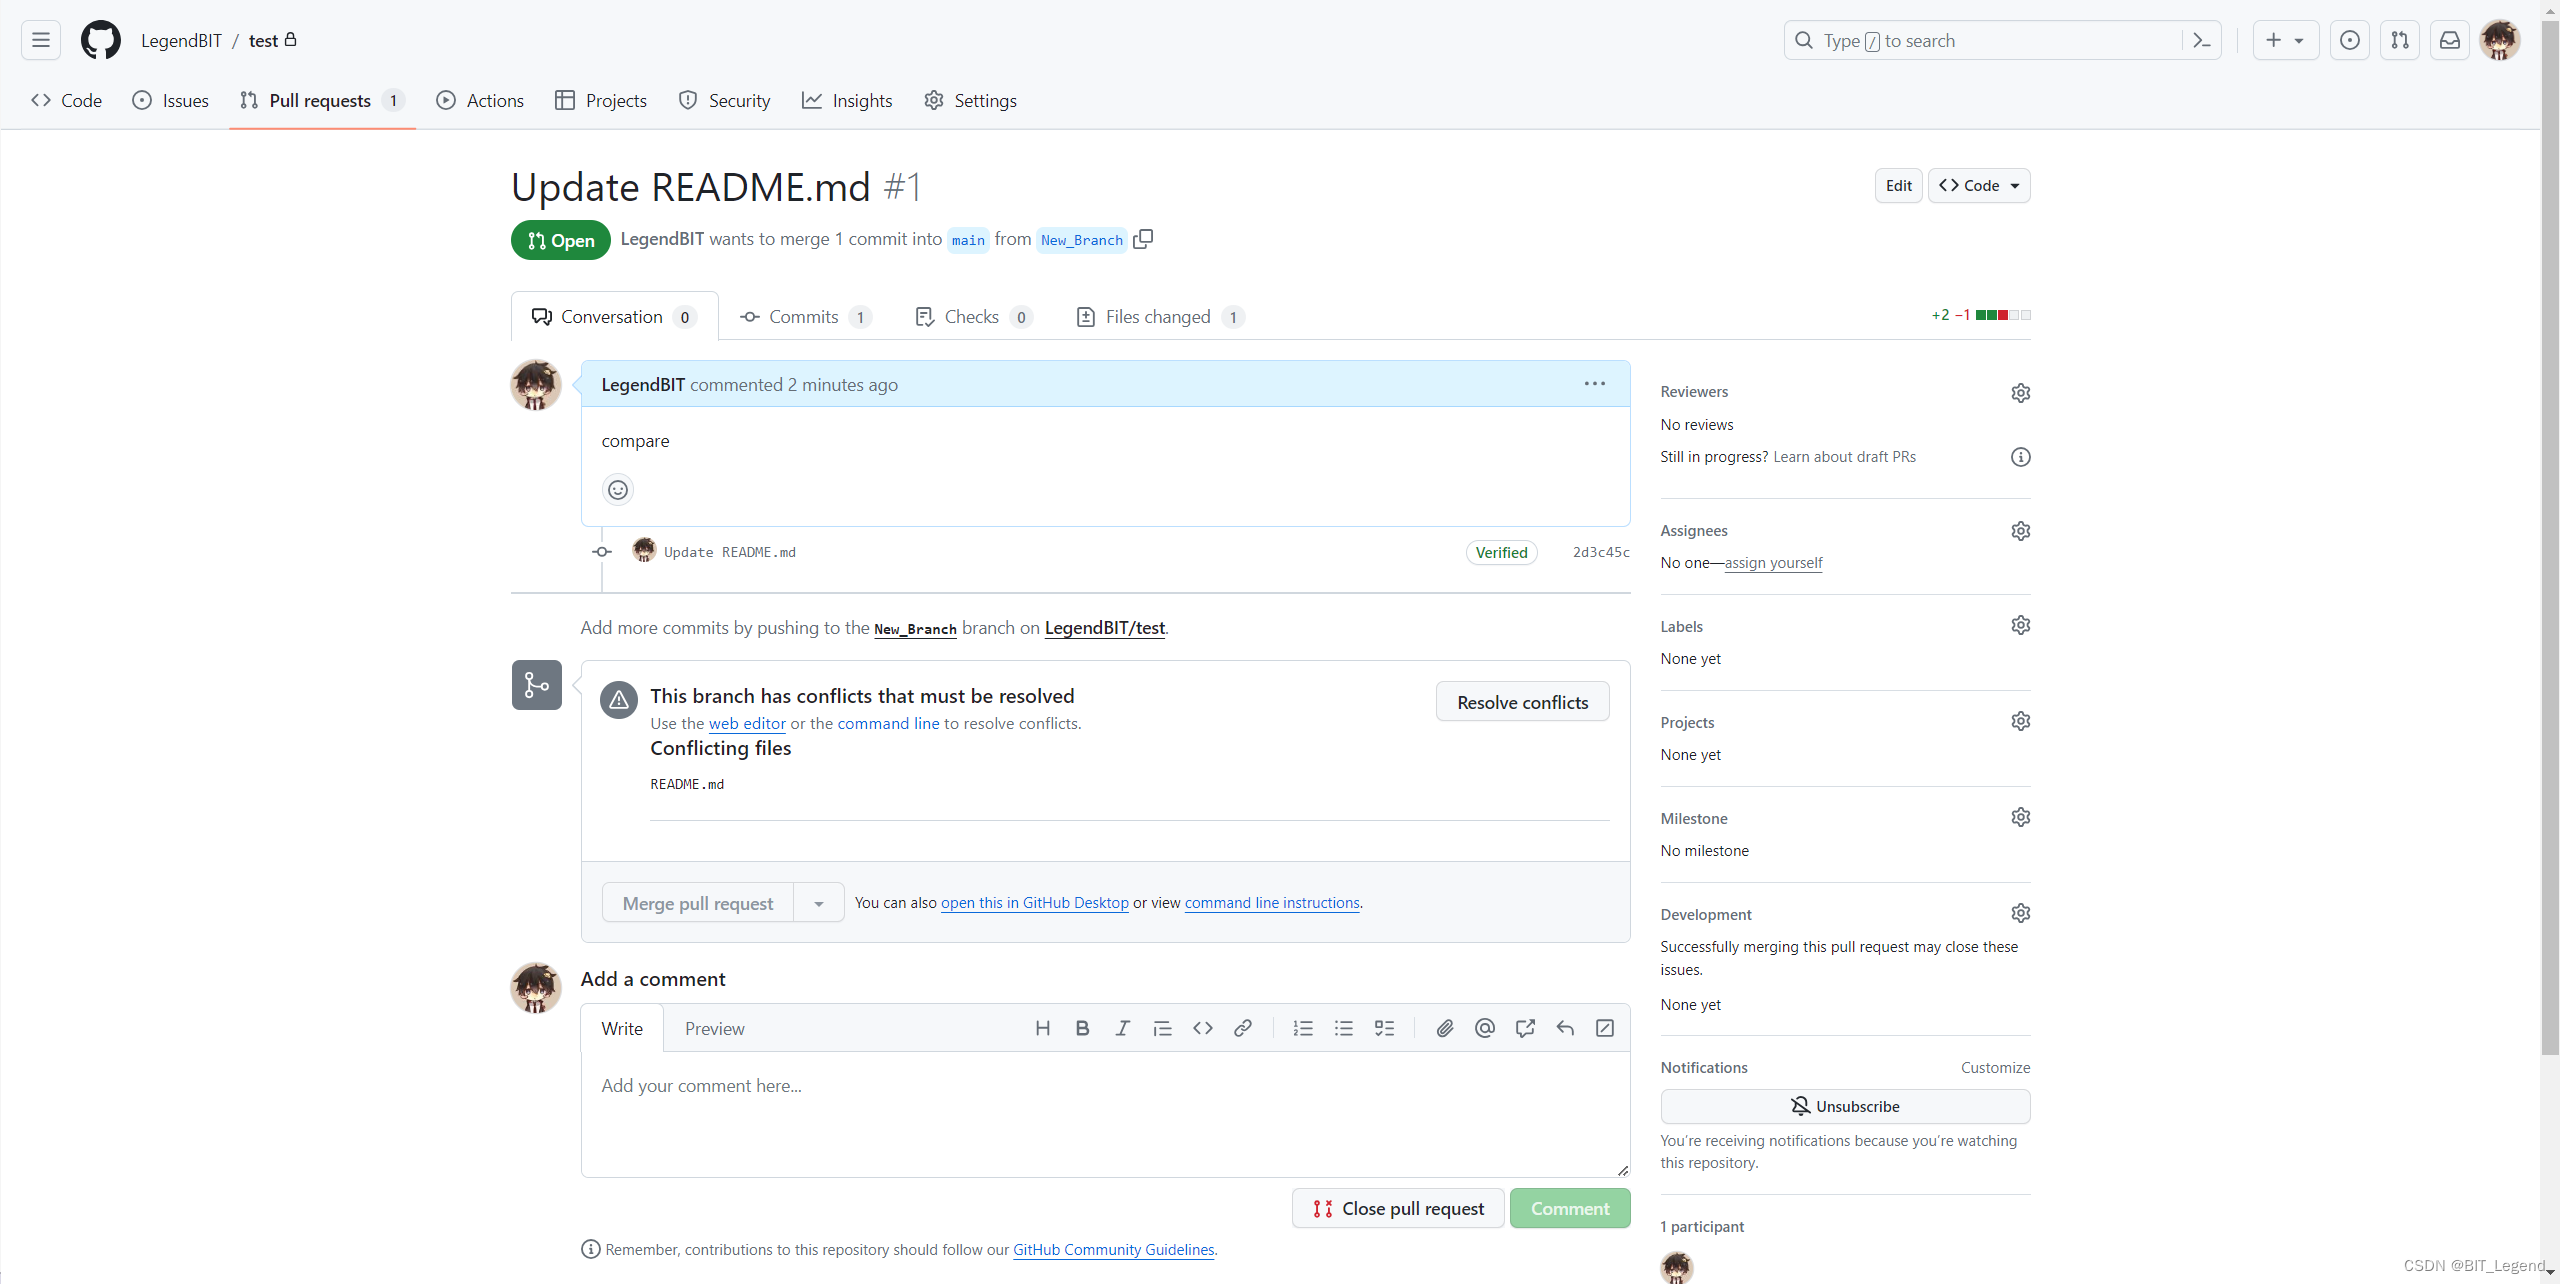Screen dimensions: 2560x1284
Task: Expand the Code dropdown button
Action: coord(1979,186)
